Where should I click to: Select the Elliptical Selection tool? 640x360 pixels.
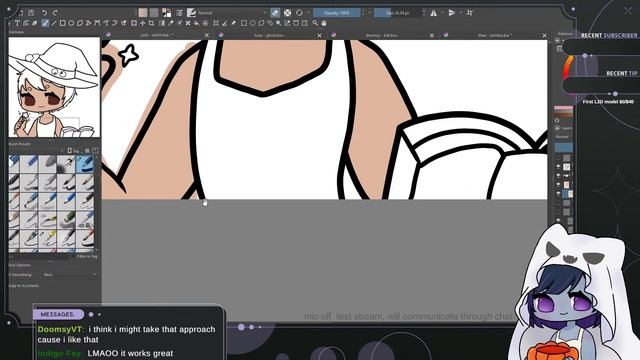point(252,23)
